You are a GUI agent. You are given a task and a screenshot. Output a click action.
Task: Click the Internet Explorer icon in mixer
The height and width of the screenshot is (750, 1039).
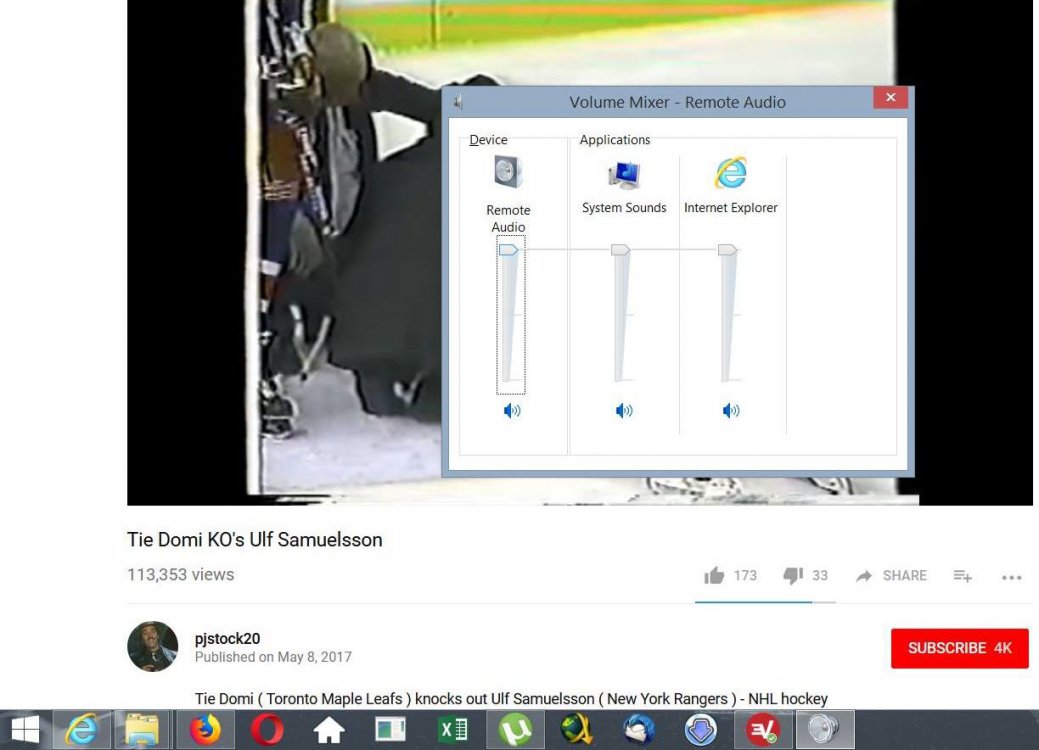[x=731, y=173]
